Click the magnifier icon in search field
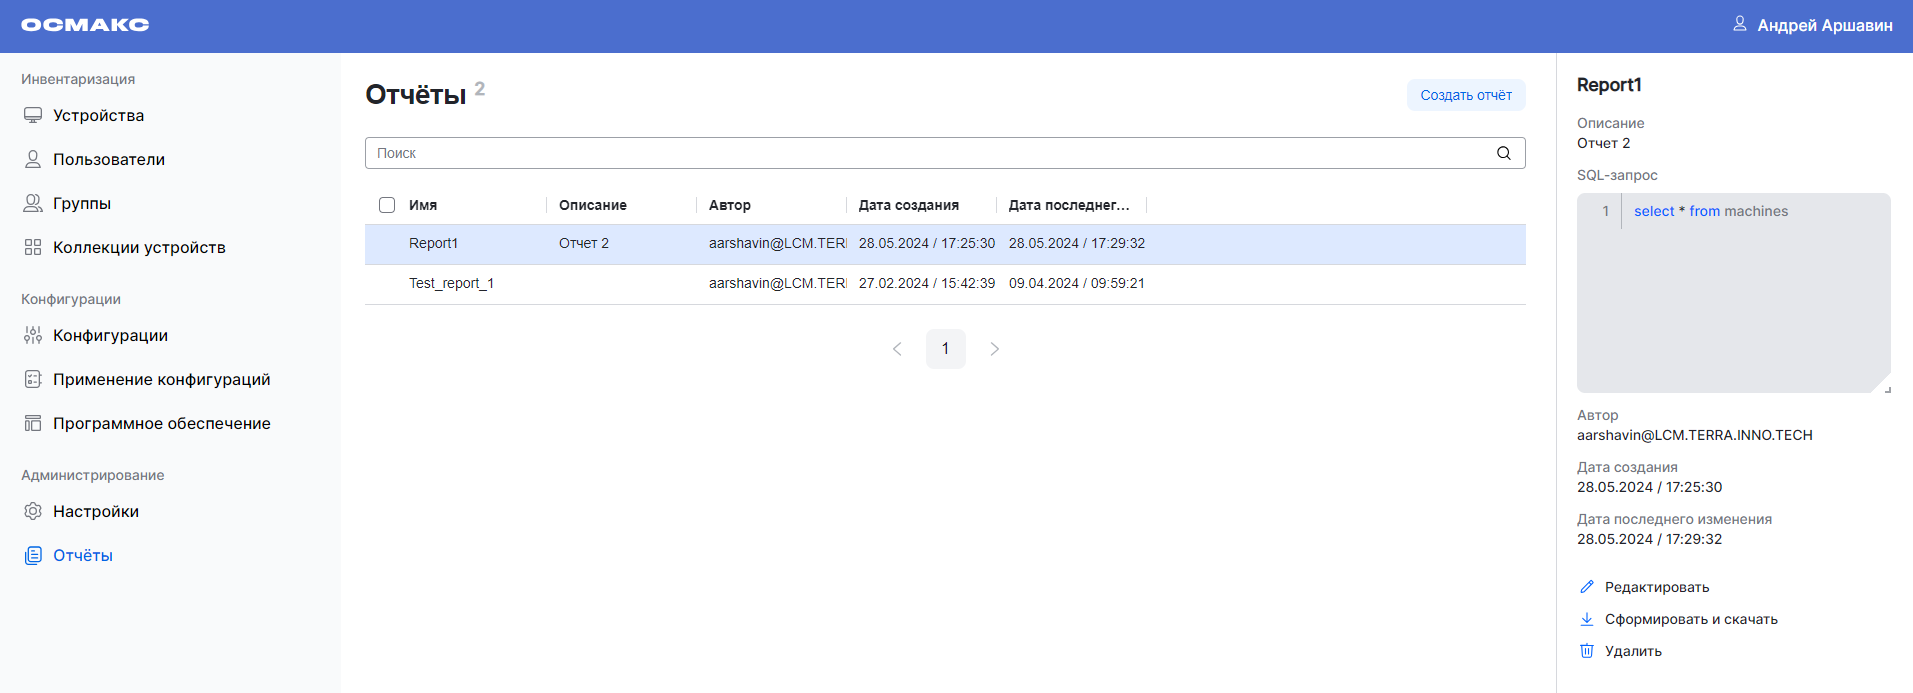The height and width of the screenshot is (693, 1913). 1503,153
